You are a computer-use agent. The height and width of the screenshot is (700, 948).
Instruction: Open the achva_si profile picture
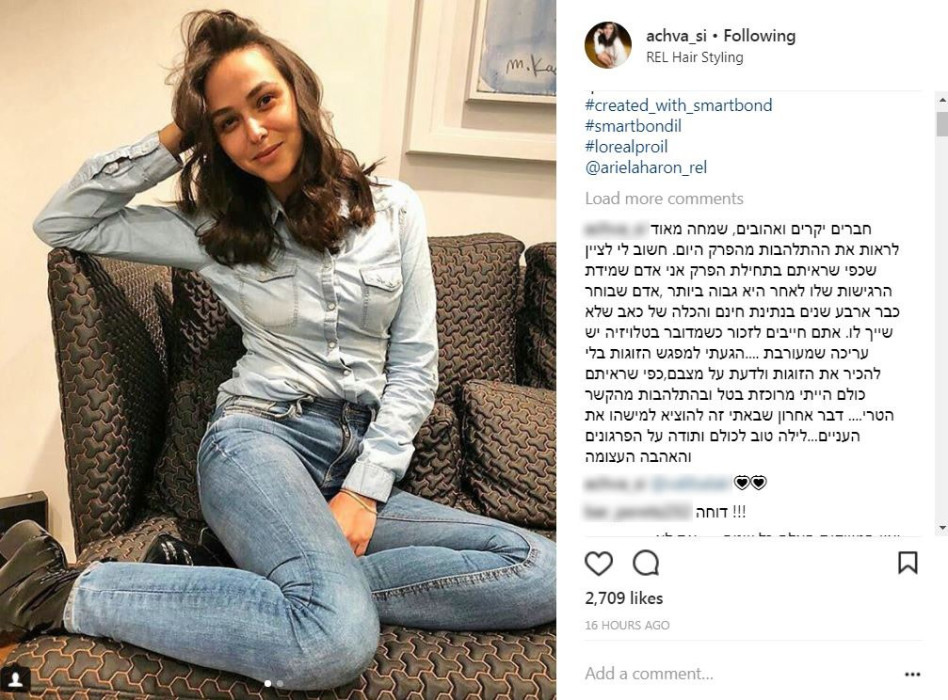pyautogui.click(x=608, y=45)
